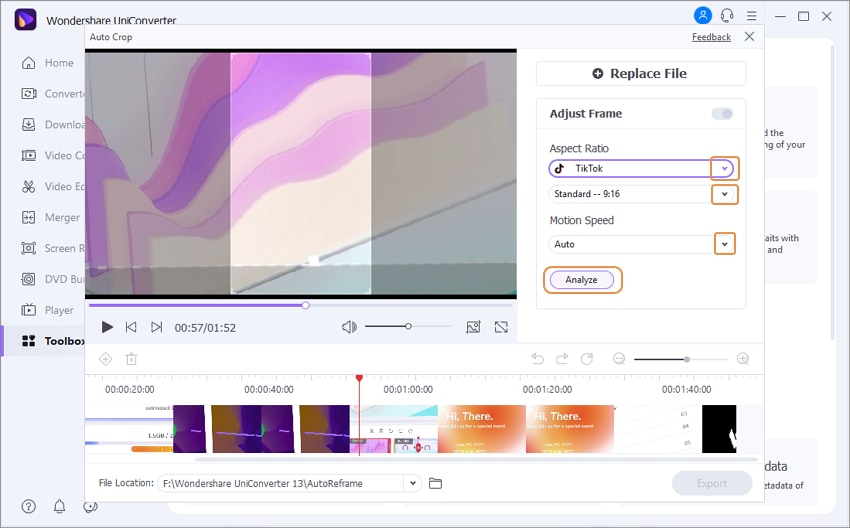The width and height of the screenshot is (850, 528).
Task: Skip to the next frame
Action: click(x=156, y=327)
